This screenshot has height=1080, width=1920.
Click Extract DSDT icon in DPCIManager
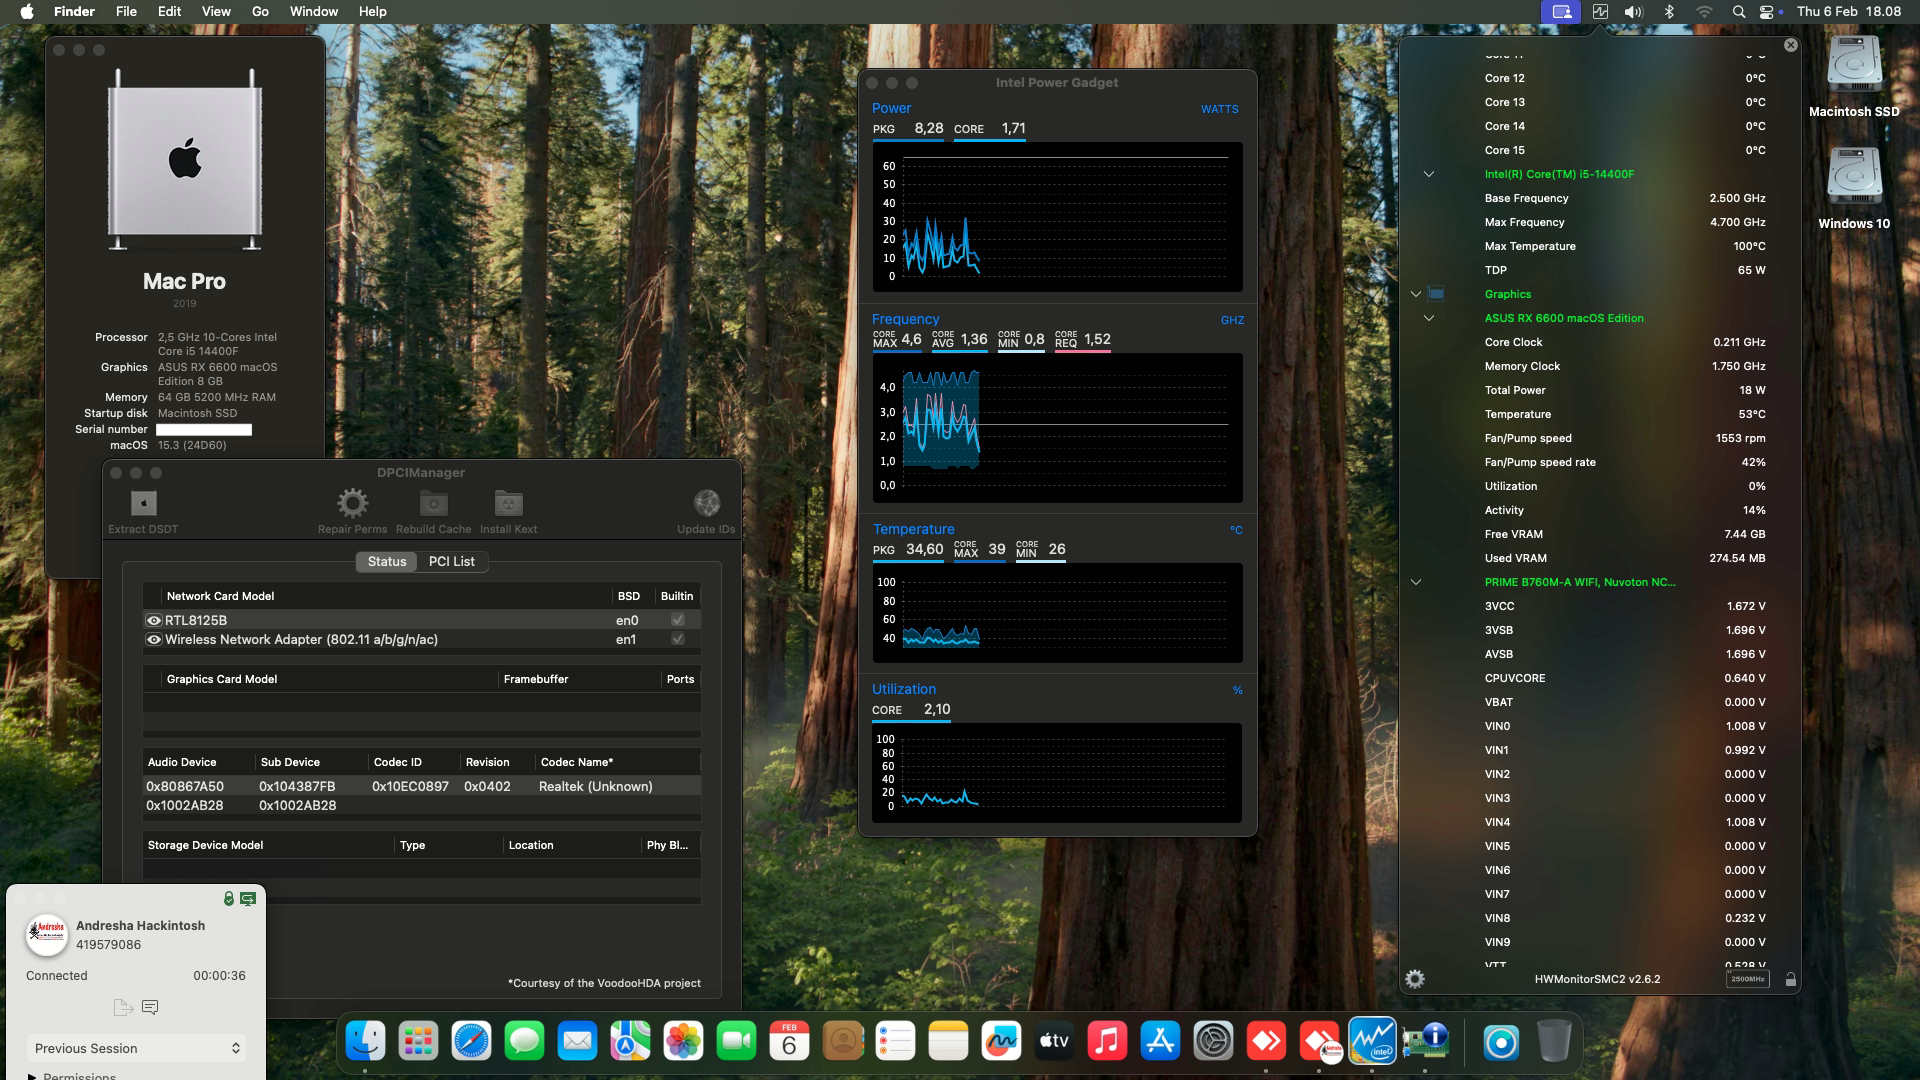coord(144,503)
